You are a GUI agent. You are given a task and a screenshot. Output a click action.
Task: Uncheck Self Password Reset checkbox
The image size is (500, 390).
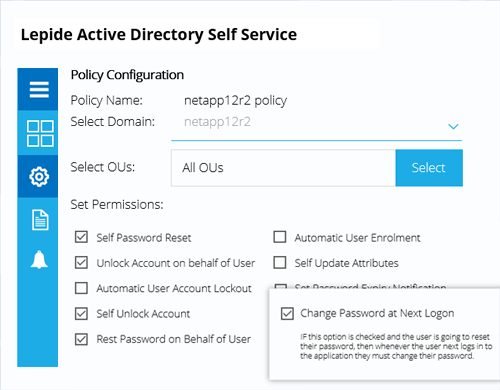tap(81, 237)
